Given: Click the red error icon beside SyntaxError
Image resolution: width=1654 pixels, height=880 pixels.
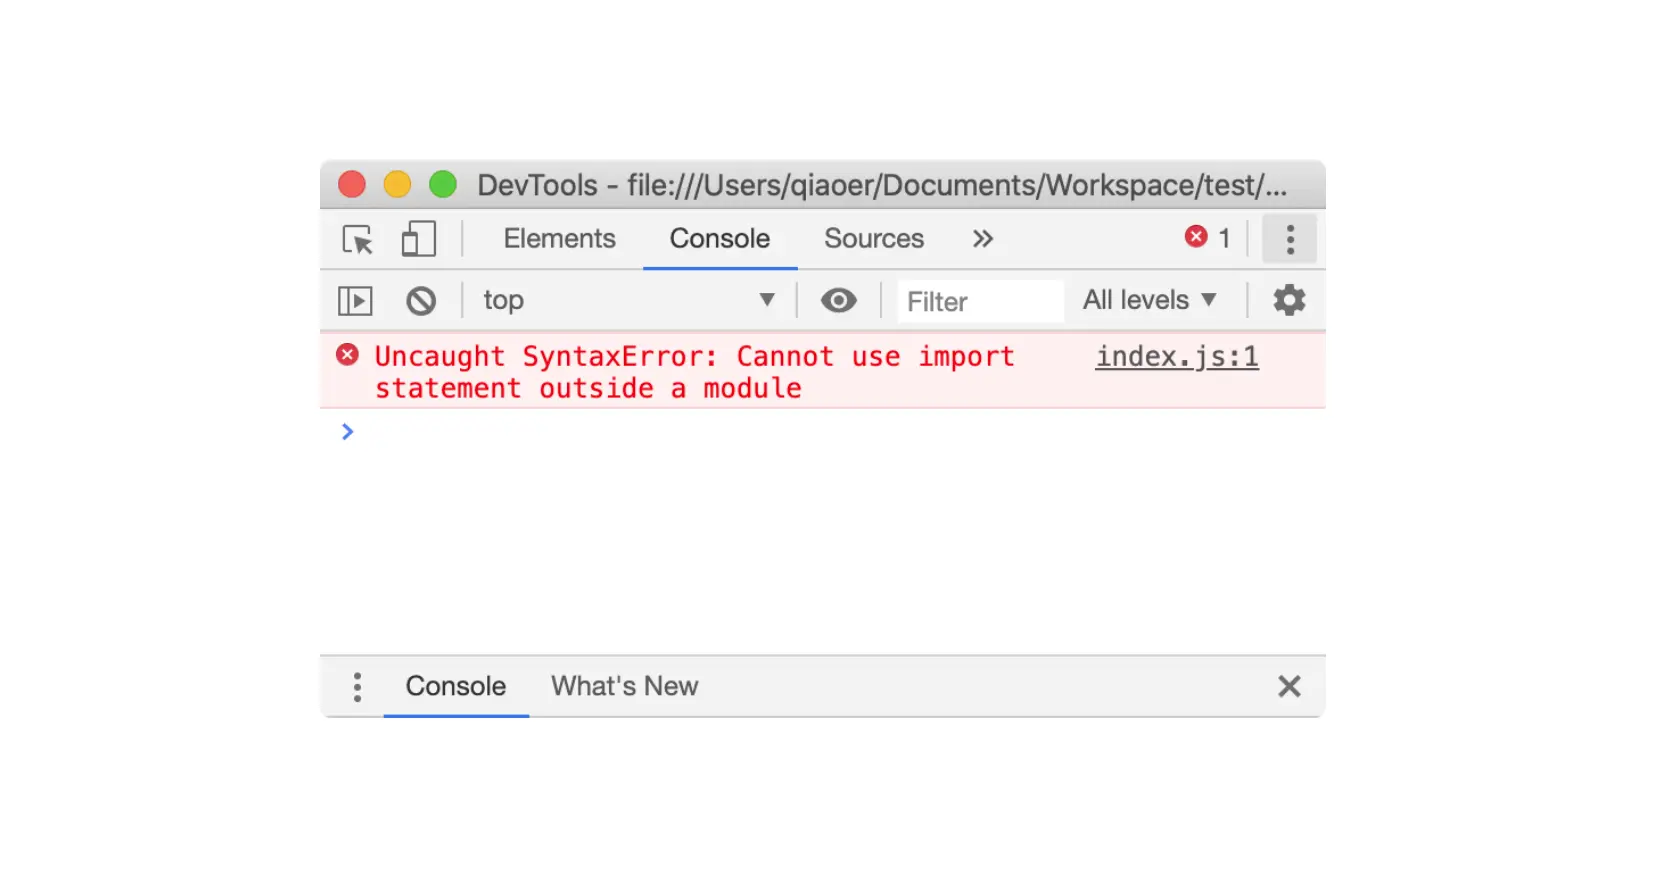Looking at the screenshot, I should coord(347,355).
